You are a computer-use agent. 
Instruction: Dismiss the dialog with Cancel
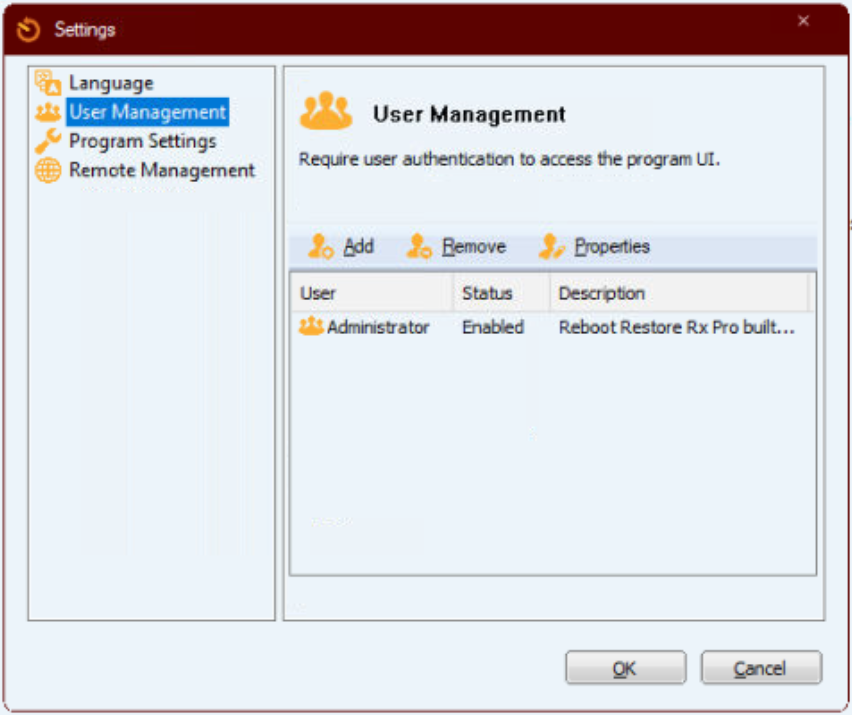coord(761,667)
